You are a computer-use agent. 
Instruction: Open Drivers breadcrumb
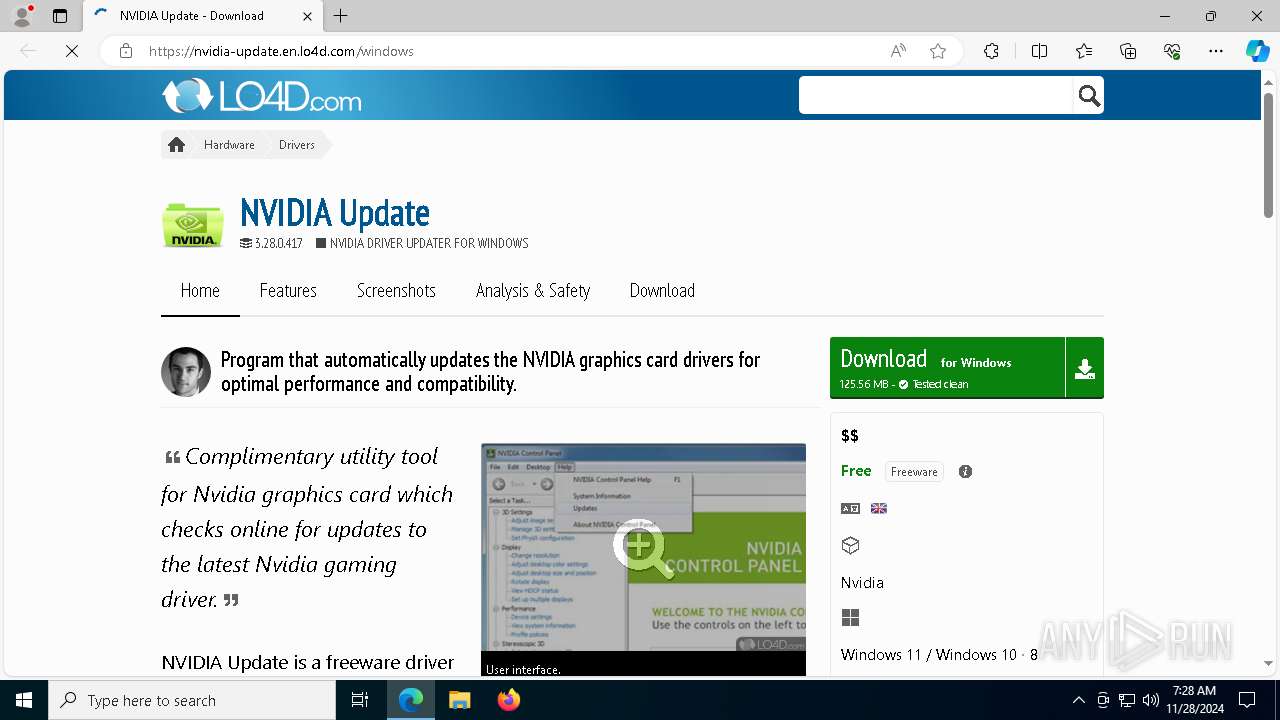tap(297, 145)
